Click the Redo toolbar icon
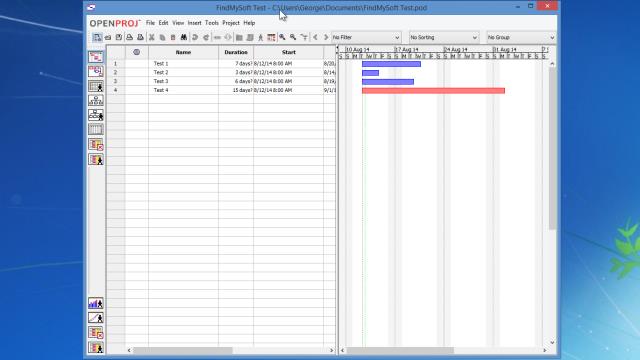The width and height of the screenshot is (640, 360). (x=206, y=38)
